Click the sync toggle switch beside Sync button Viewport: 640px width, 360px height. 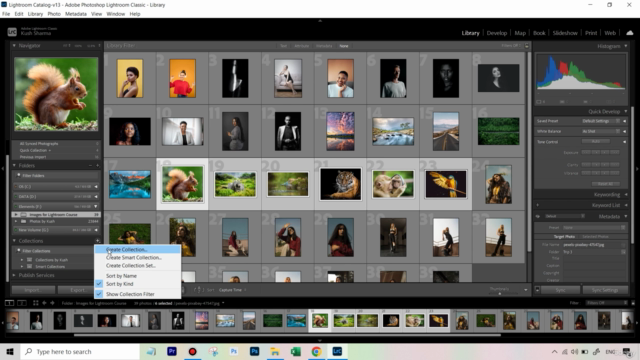coord(537,290)
